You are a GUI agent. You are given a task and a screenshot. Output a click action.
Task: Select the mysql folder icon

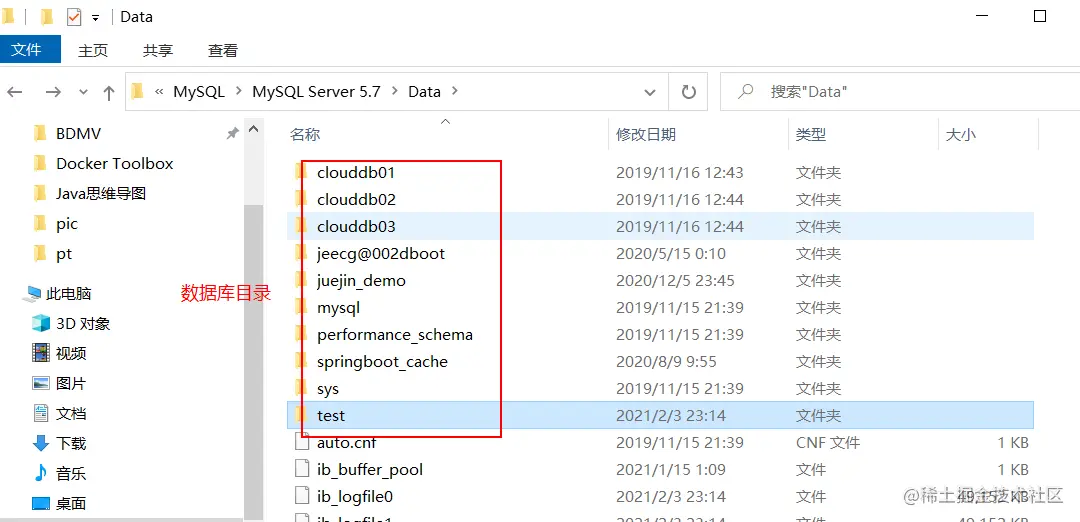pos(301,307)
